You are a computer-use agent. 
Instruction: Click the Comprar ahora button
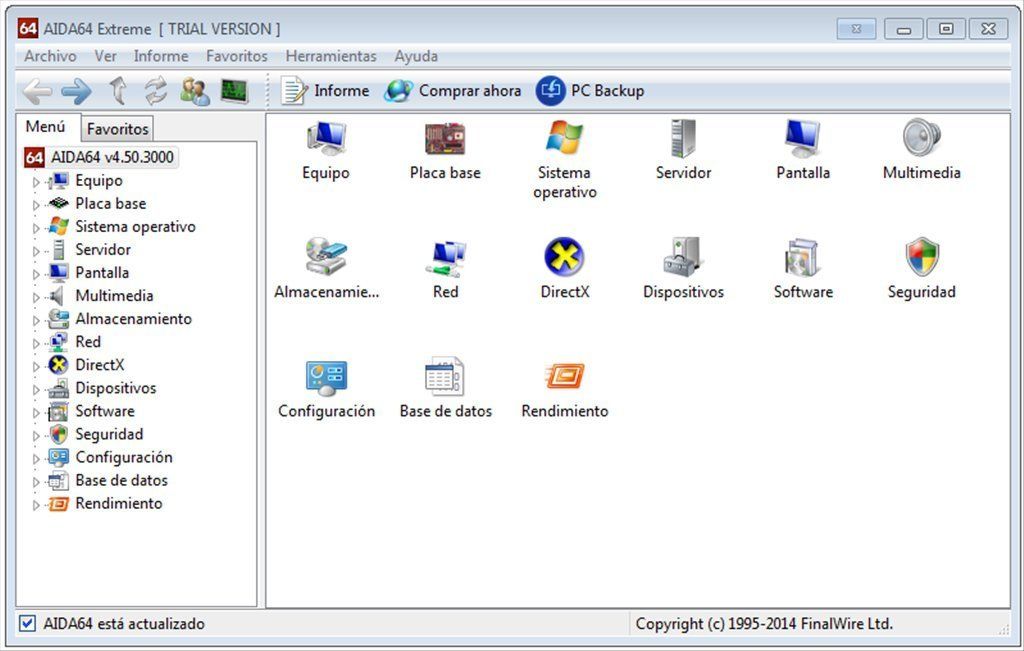click(x=453, y=91)
